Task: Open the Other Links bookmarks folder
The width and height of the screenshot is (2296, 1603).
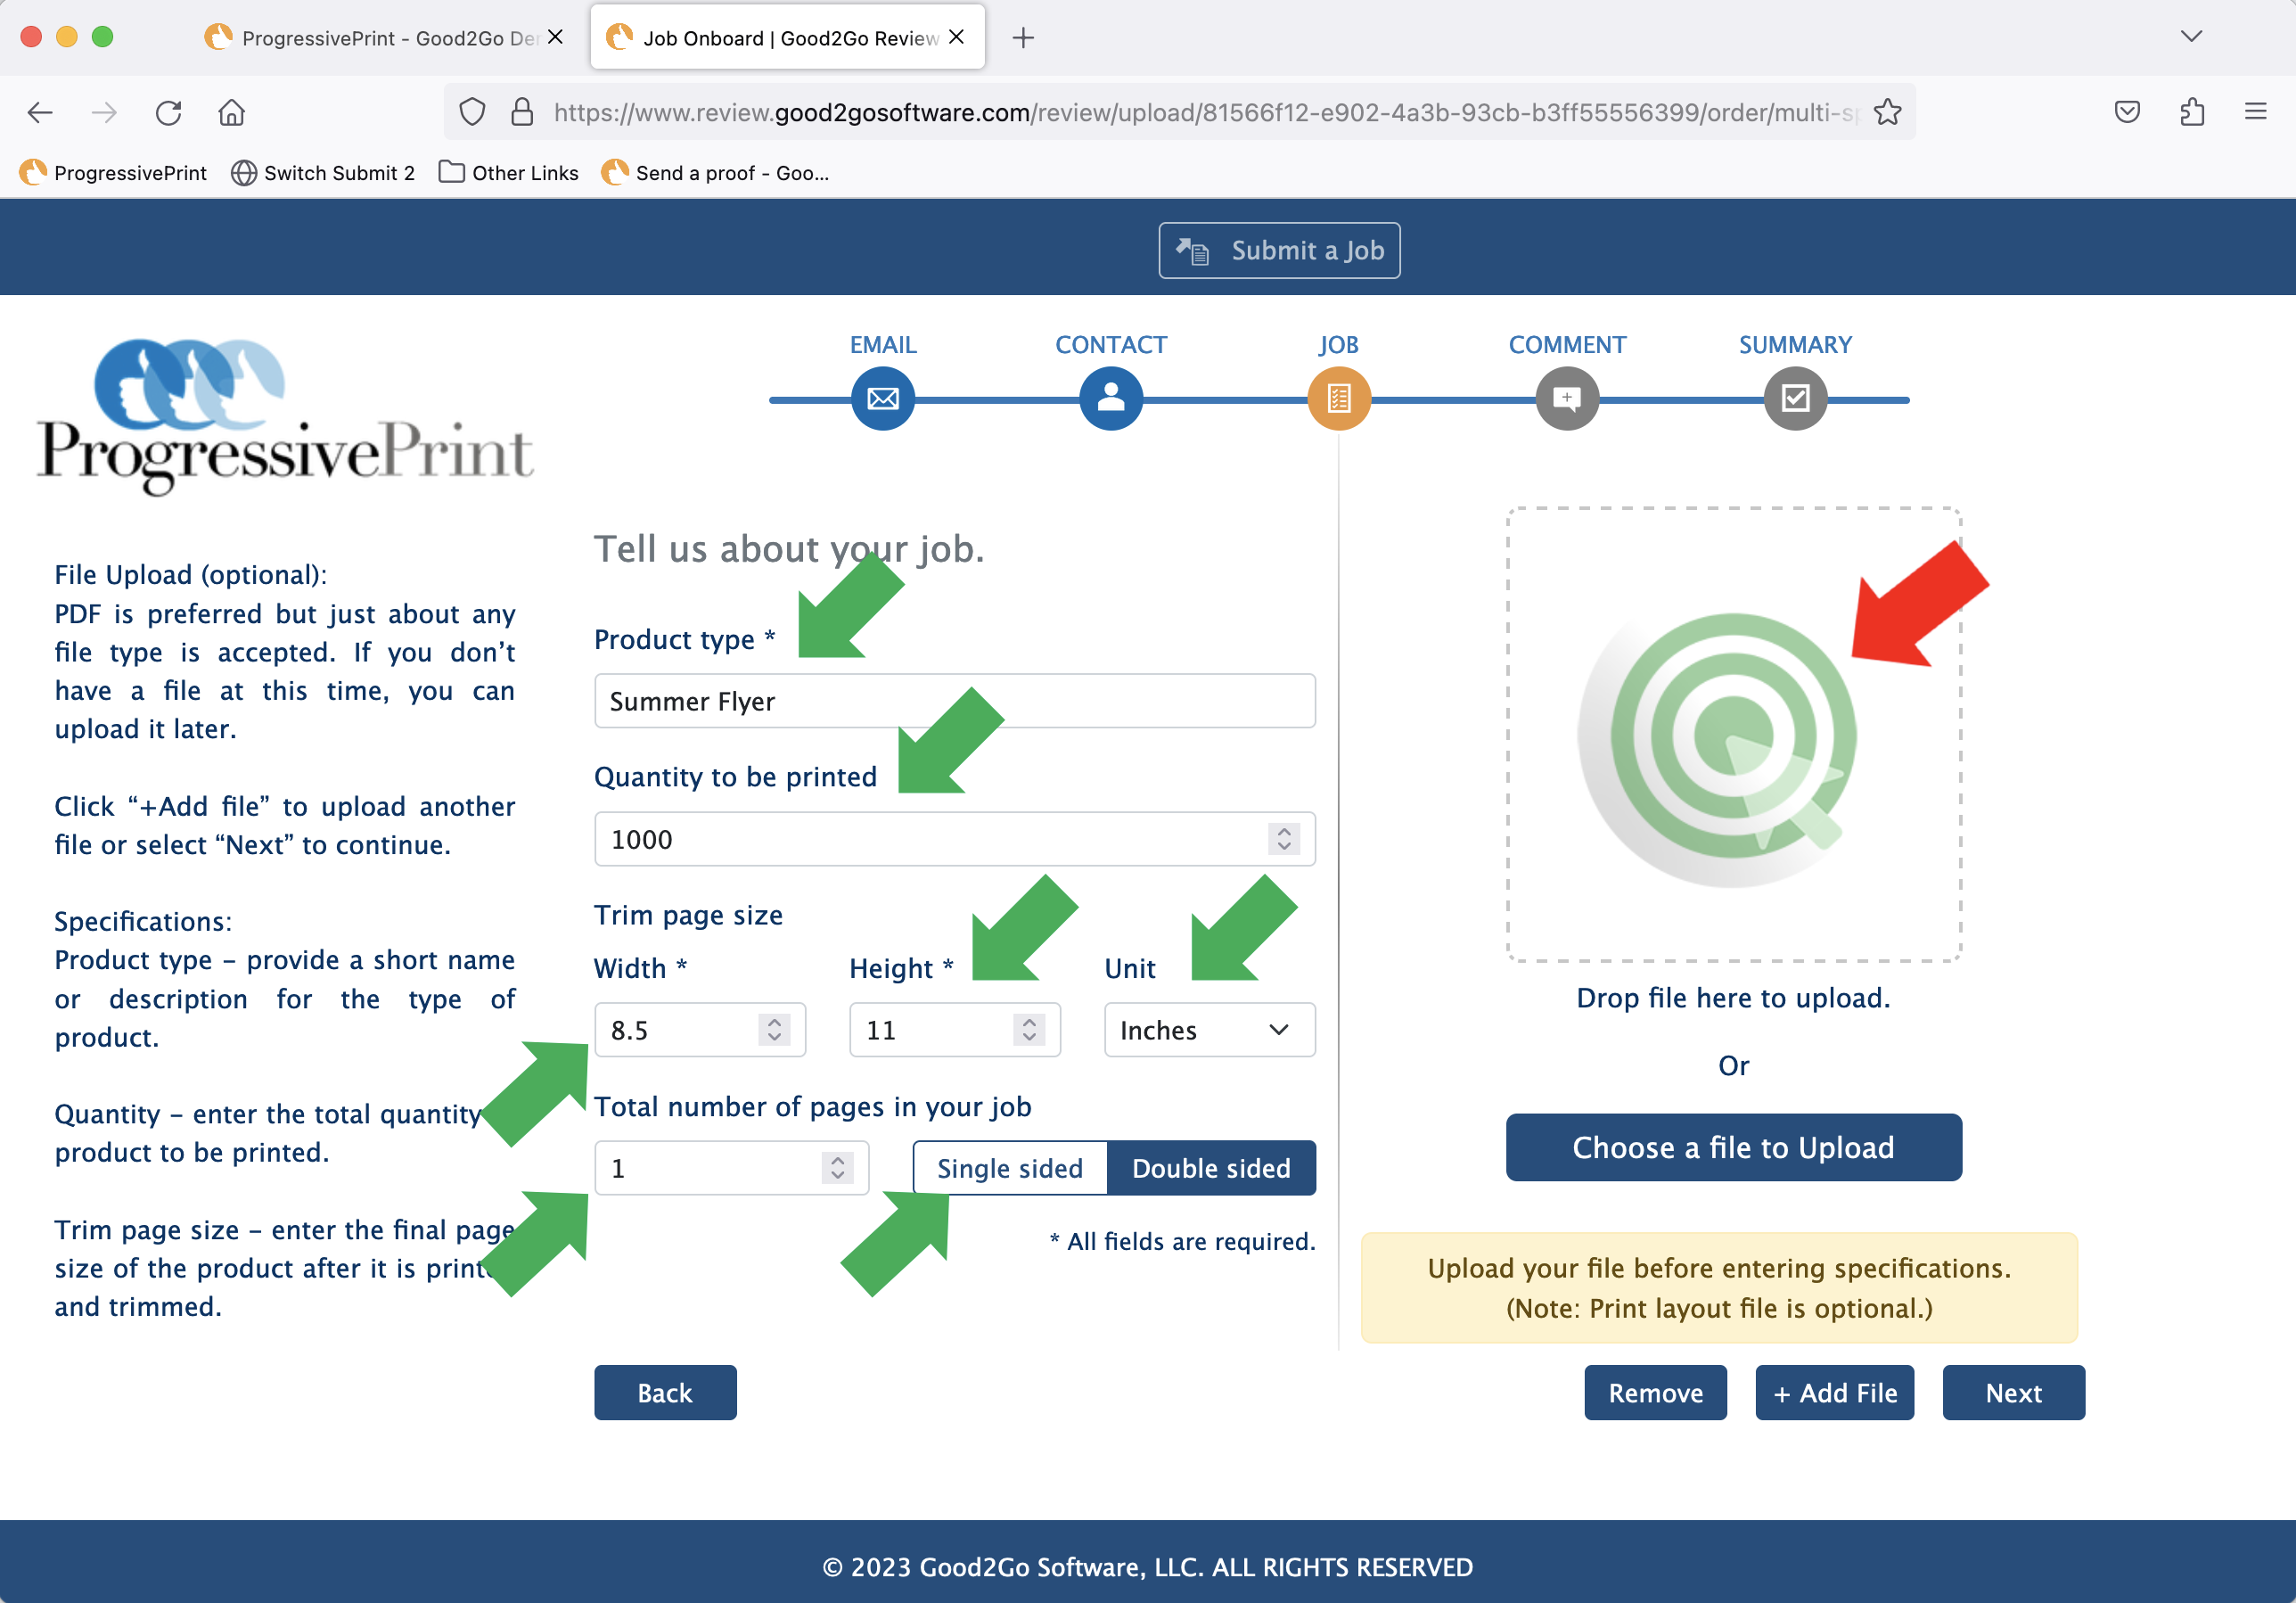Action: coord(509,173)
